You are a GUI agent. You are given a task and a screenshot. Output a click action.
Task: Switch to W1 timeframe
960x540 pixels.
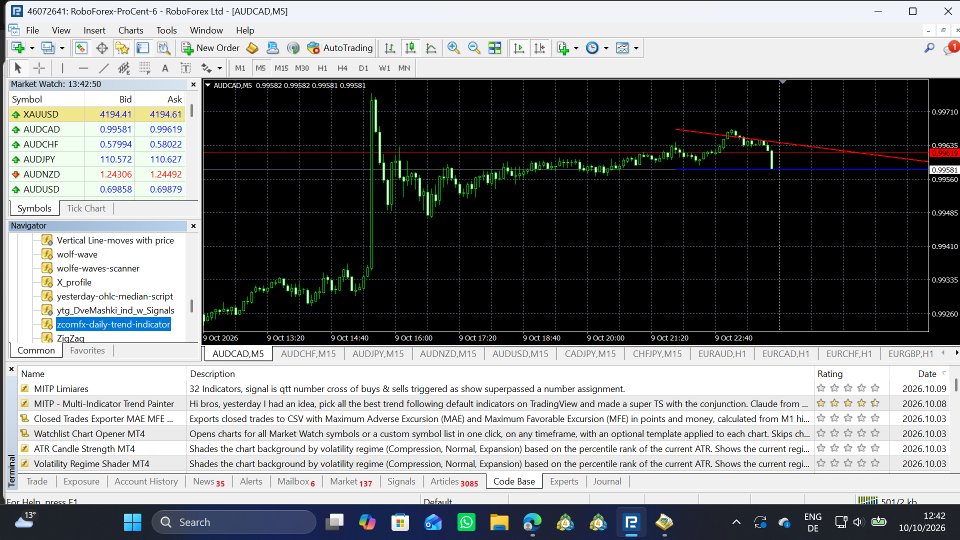[384, 68]
